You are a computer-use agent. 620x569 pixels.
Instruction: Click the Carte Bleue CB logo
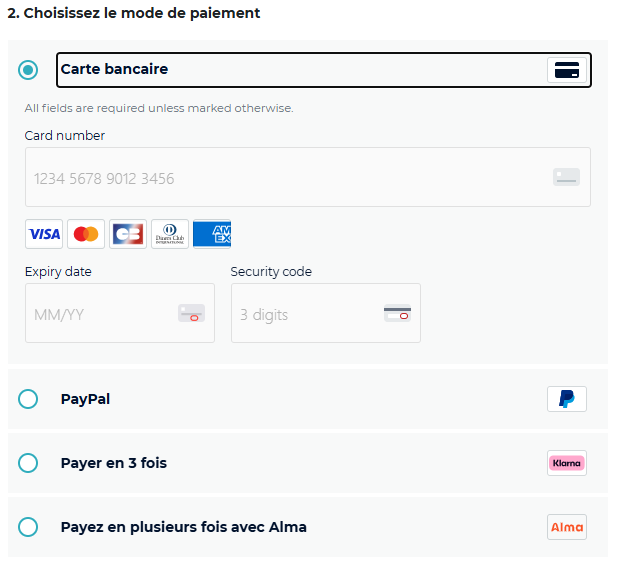[128, 234]
